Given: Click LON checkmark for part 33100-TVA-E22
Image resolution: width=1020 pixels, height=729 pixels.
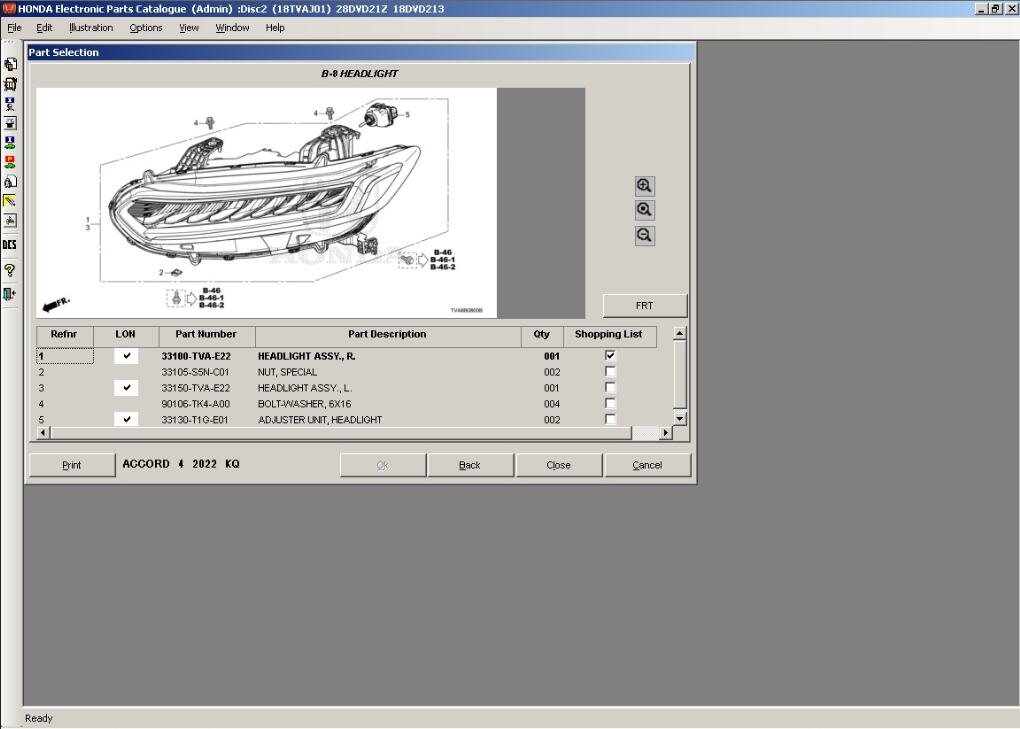Looking at the screenshot, I should click(x=126, y=356).
